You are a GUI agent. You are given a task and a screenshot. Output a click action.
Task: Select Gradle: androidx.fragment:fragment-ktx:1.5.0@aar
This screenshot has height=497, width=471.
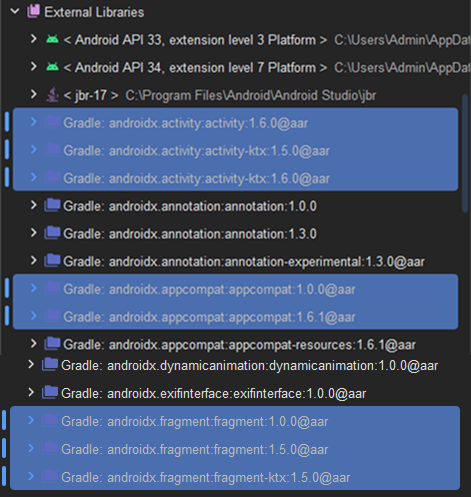[x=206, y=478]
